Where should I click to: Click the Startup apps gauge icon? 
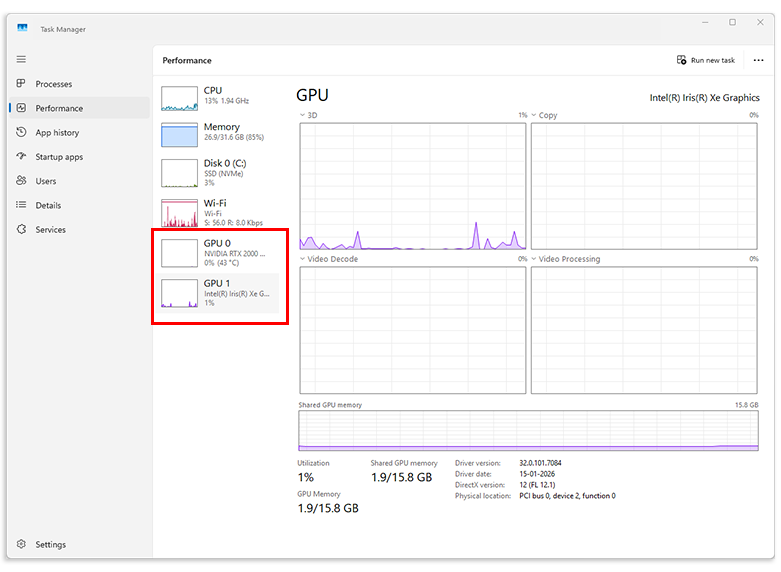point(21,156)
